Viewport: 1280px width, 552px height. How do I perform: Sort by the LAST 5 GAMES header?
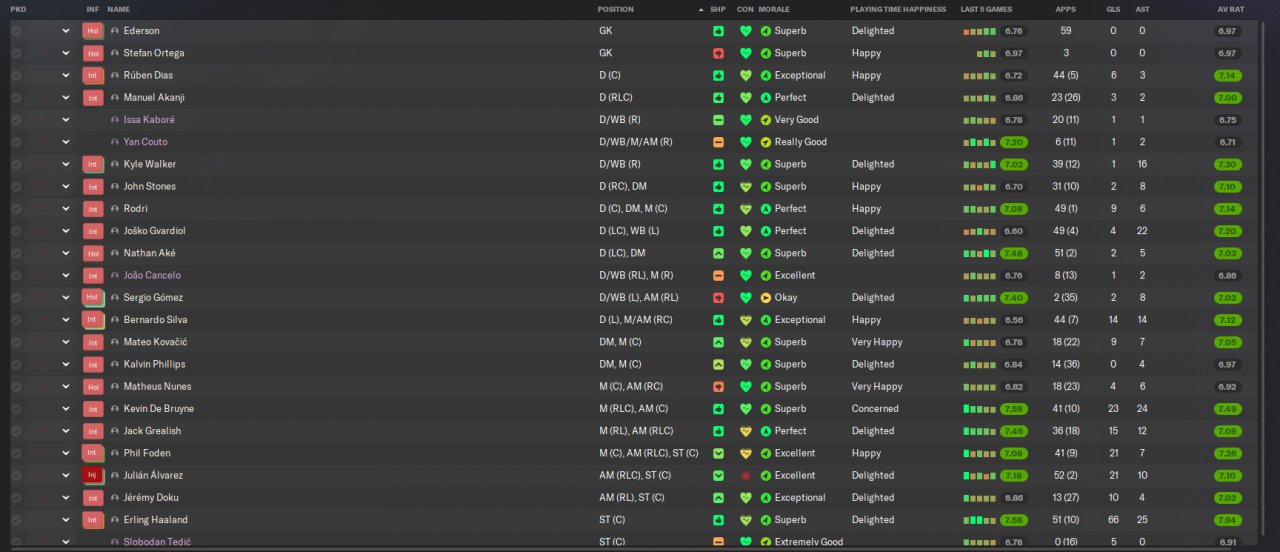[x=986, y=9]
